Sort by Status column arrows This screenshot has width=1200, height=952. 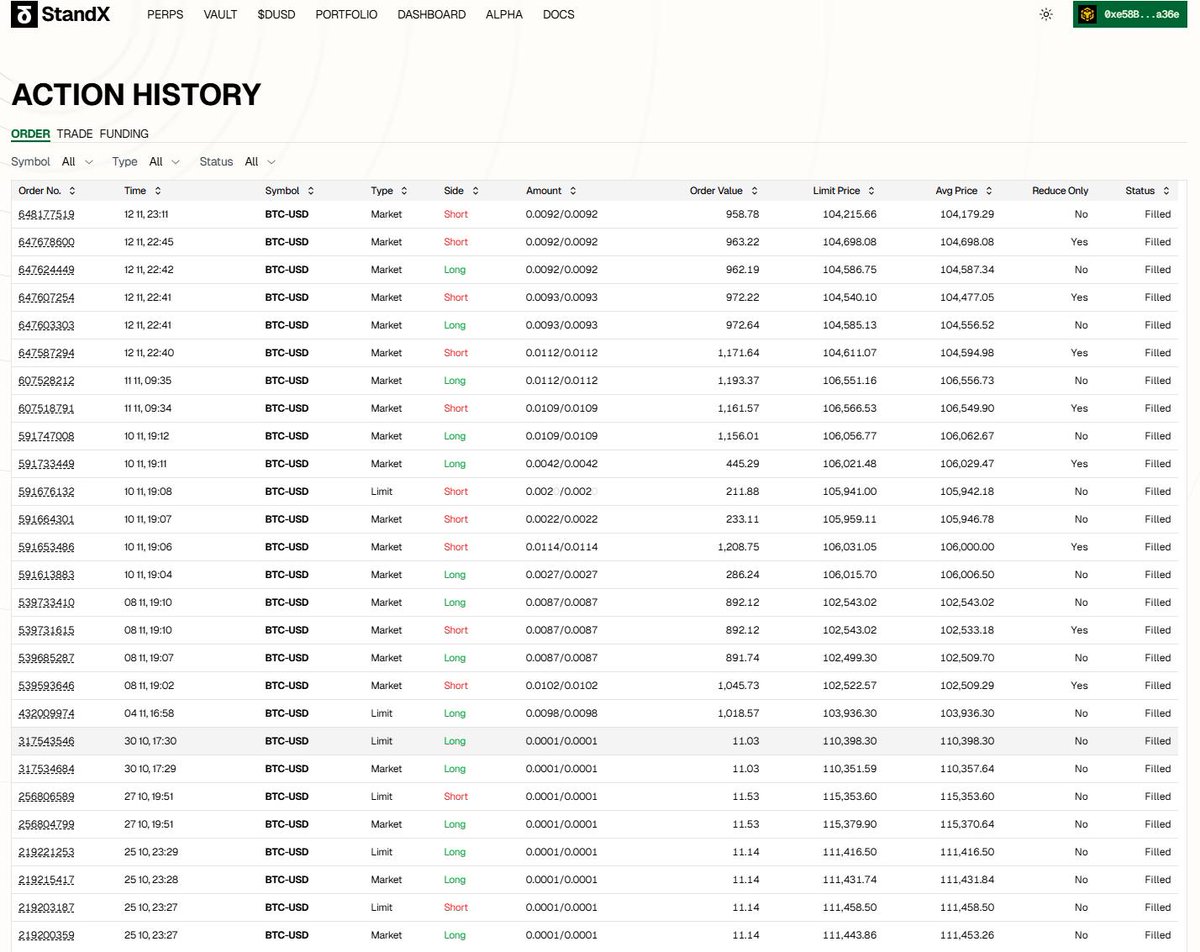(x=1166, y=191)
